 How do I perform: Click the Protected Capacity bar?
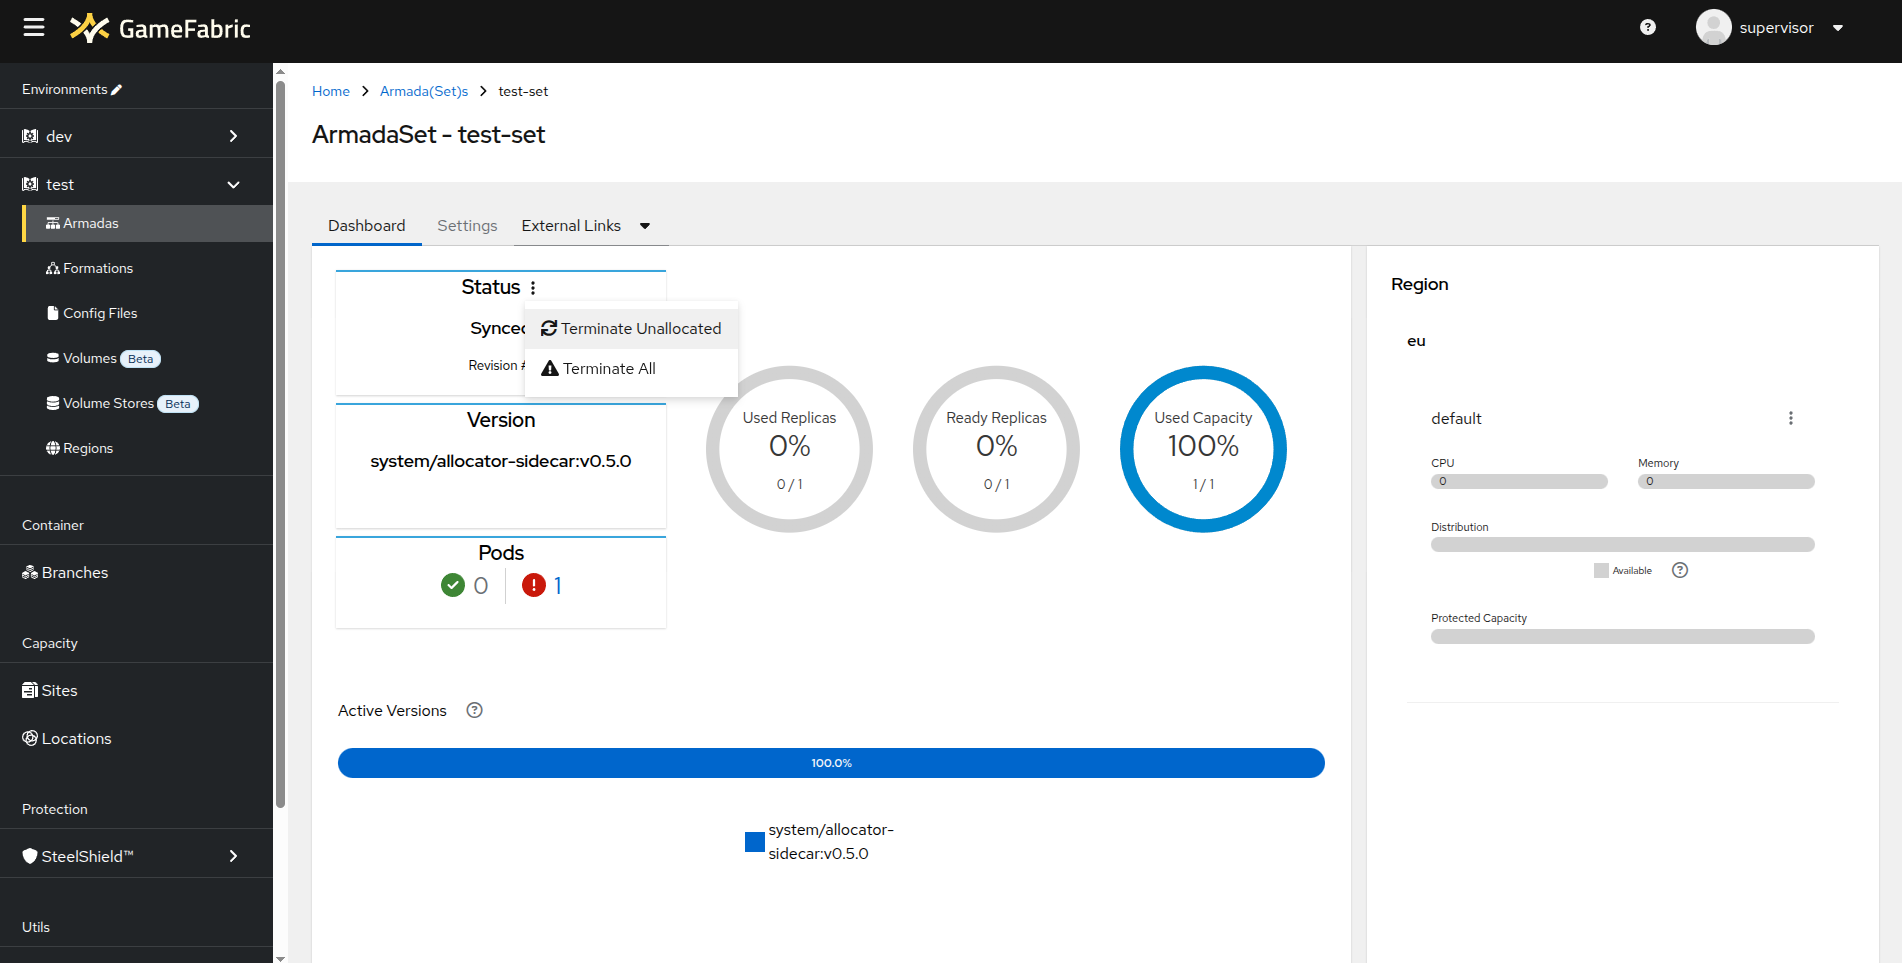pyautogui.click(x=1622, y=636)
